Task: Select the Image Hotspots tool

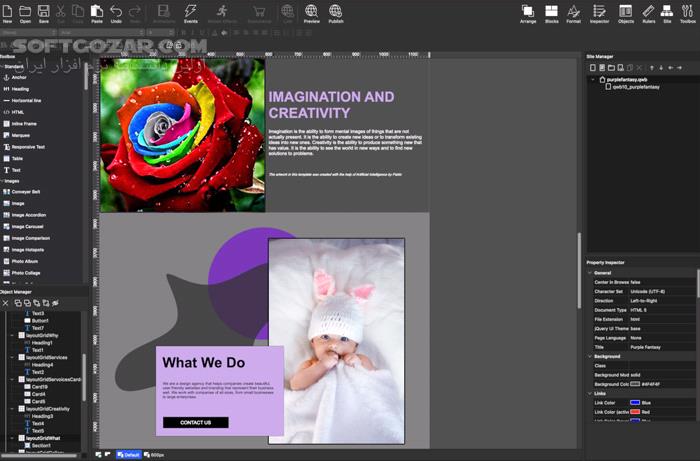Action: pos(24,250)
